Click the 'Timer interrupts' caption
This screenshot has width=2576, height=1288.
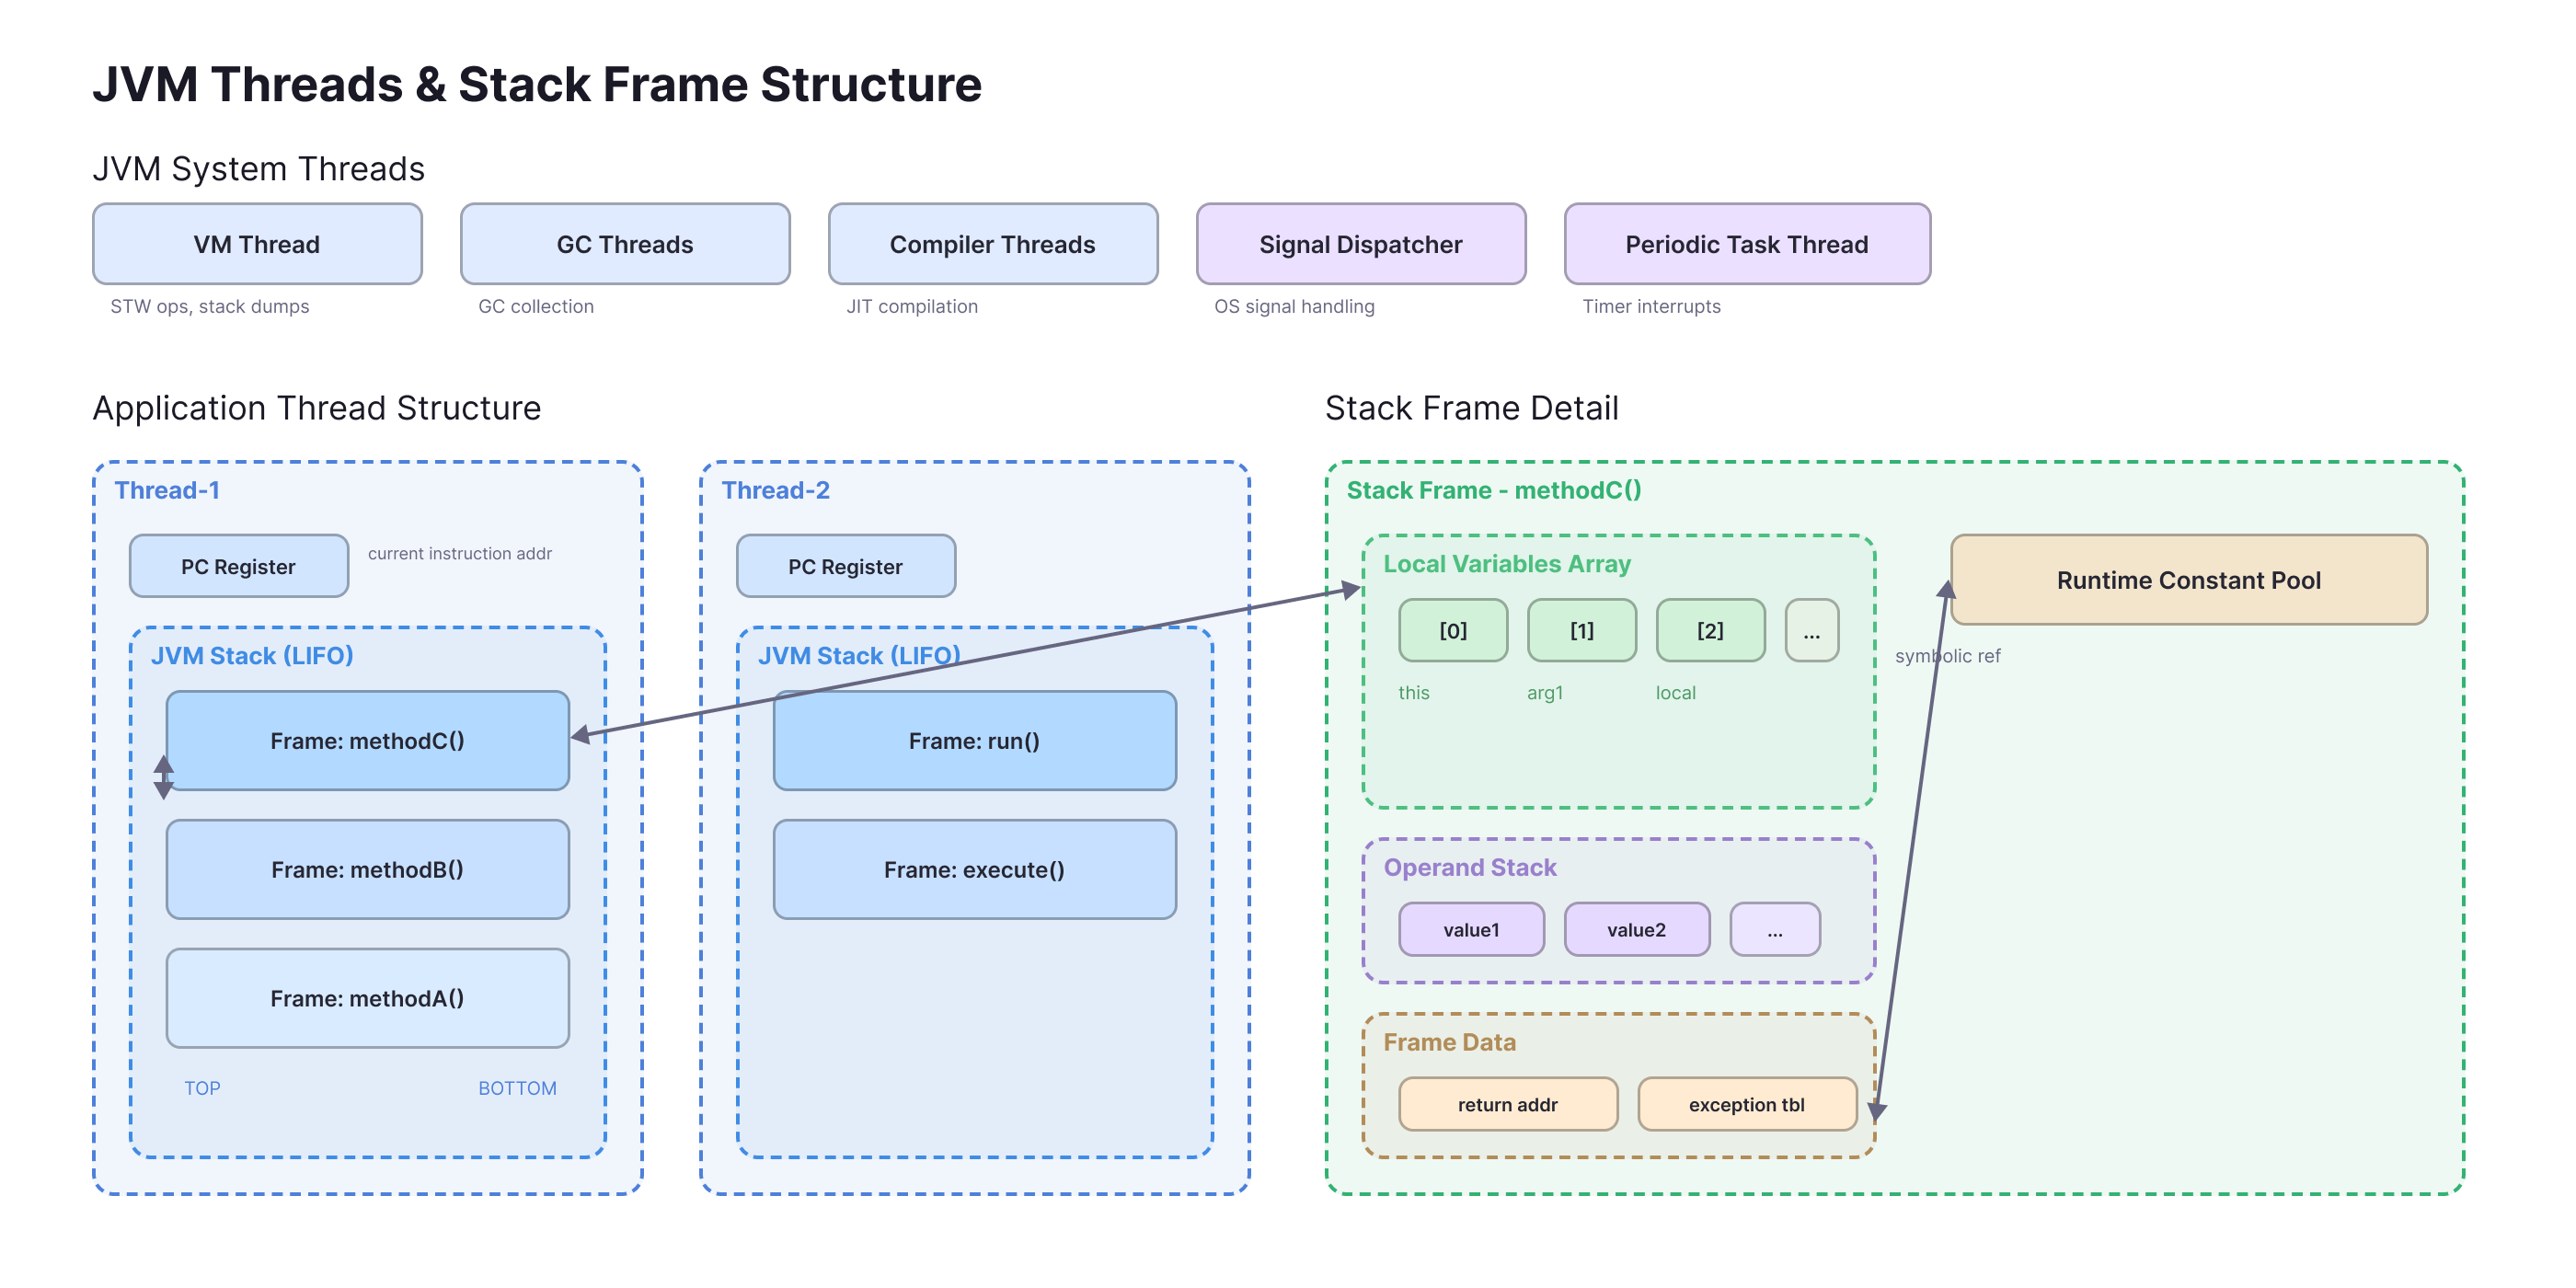pyautogui.click(x=1651, y=306)
